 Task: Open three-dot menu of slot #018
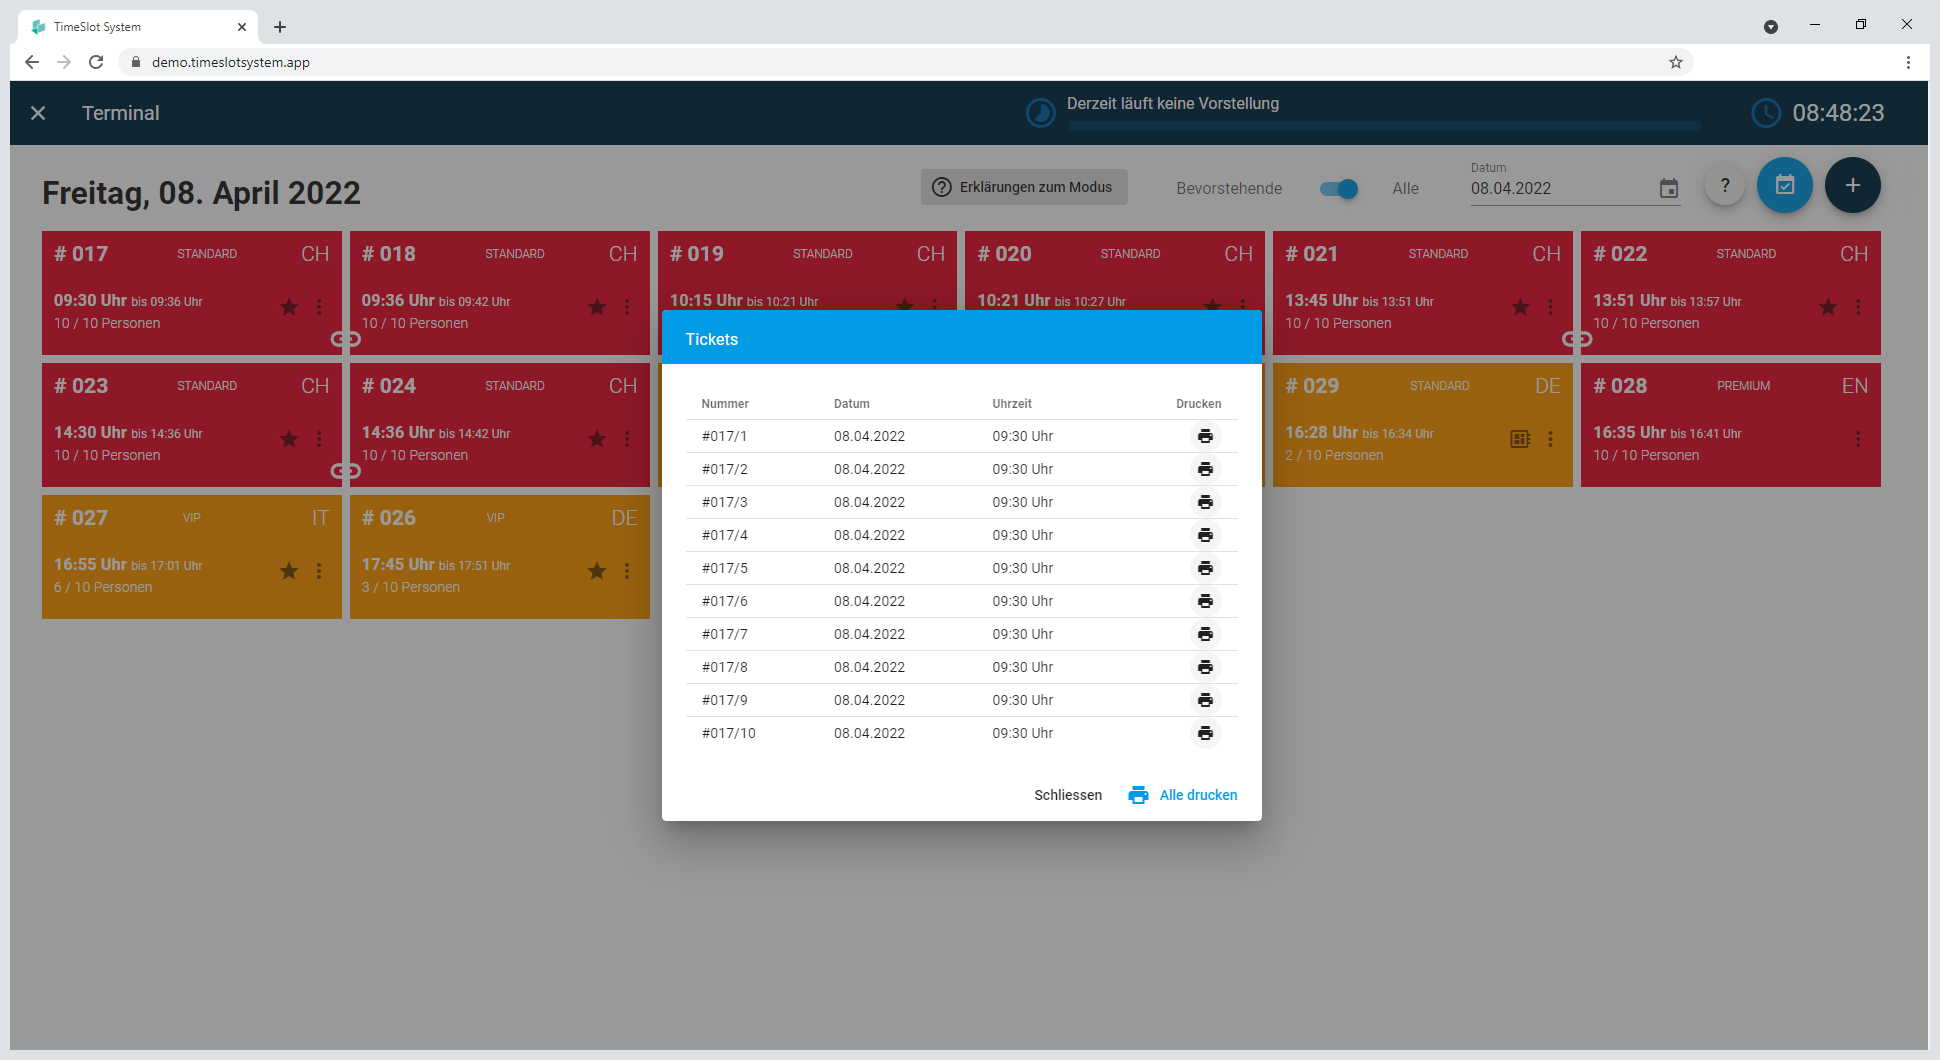[627, 307]
